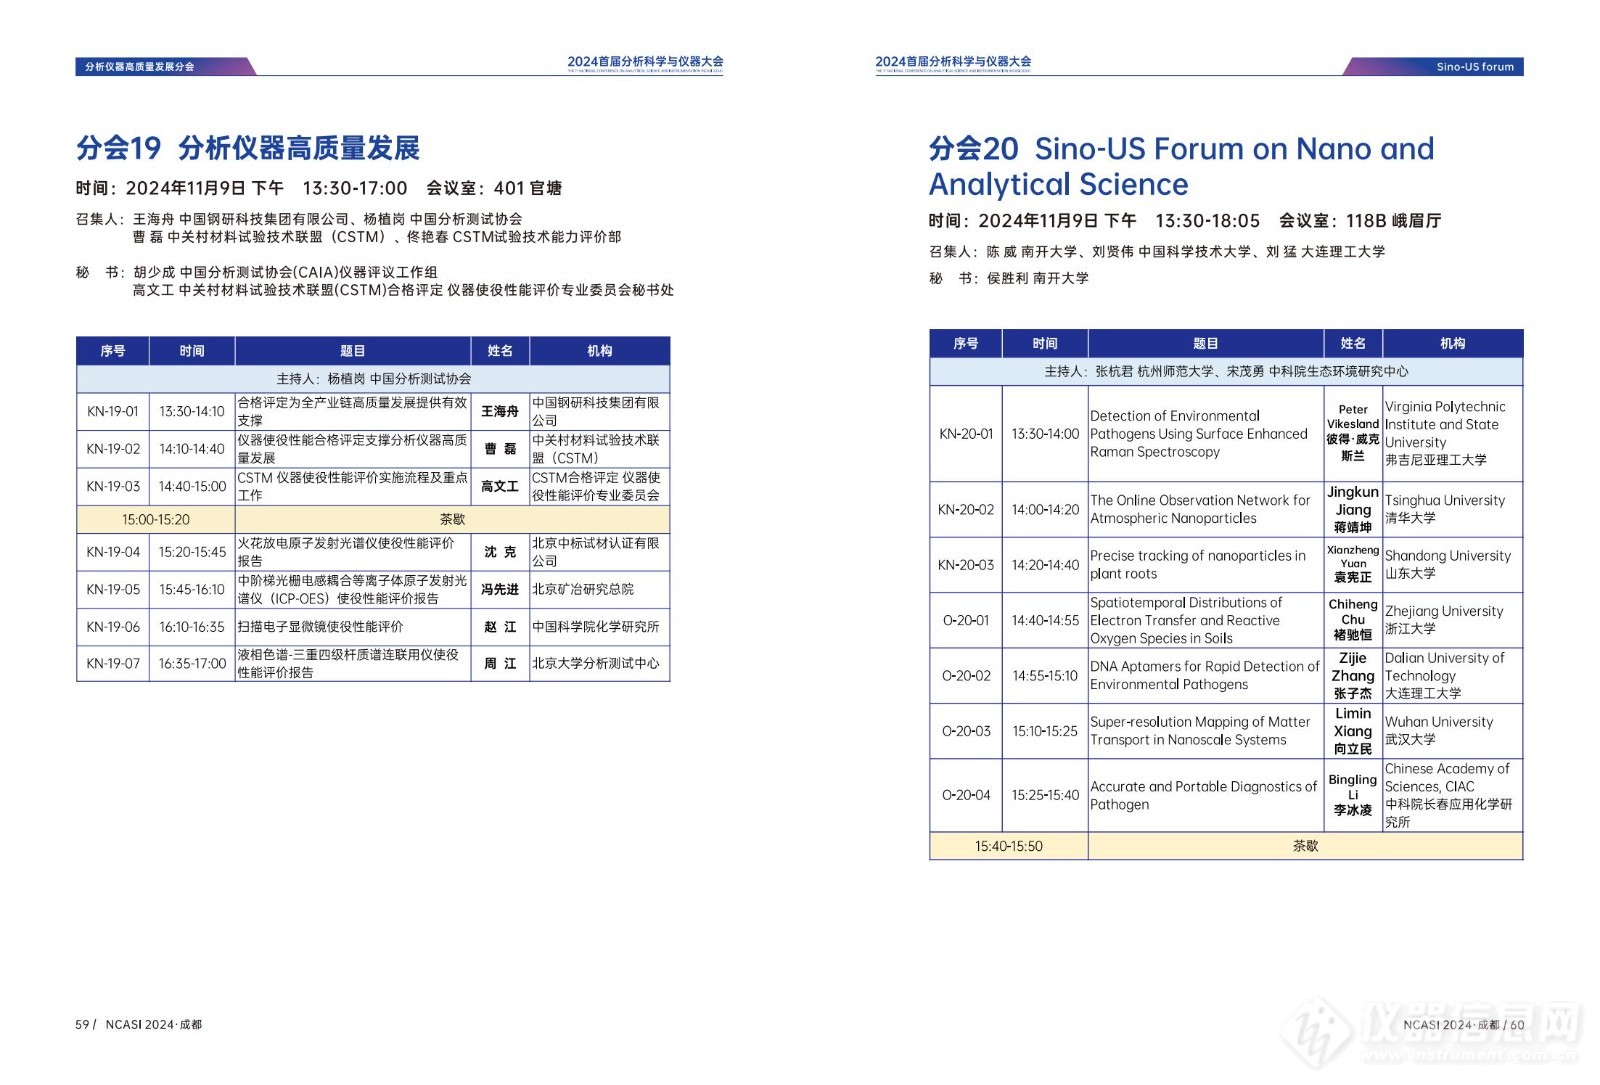Select the cell 'O-20-03'
Image resolution: width=1600 pixels, height=1085 pixels.
coord(966,731)
